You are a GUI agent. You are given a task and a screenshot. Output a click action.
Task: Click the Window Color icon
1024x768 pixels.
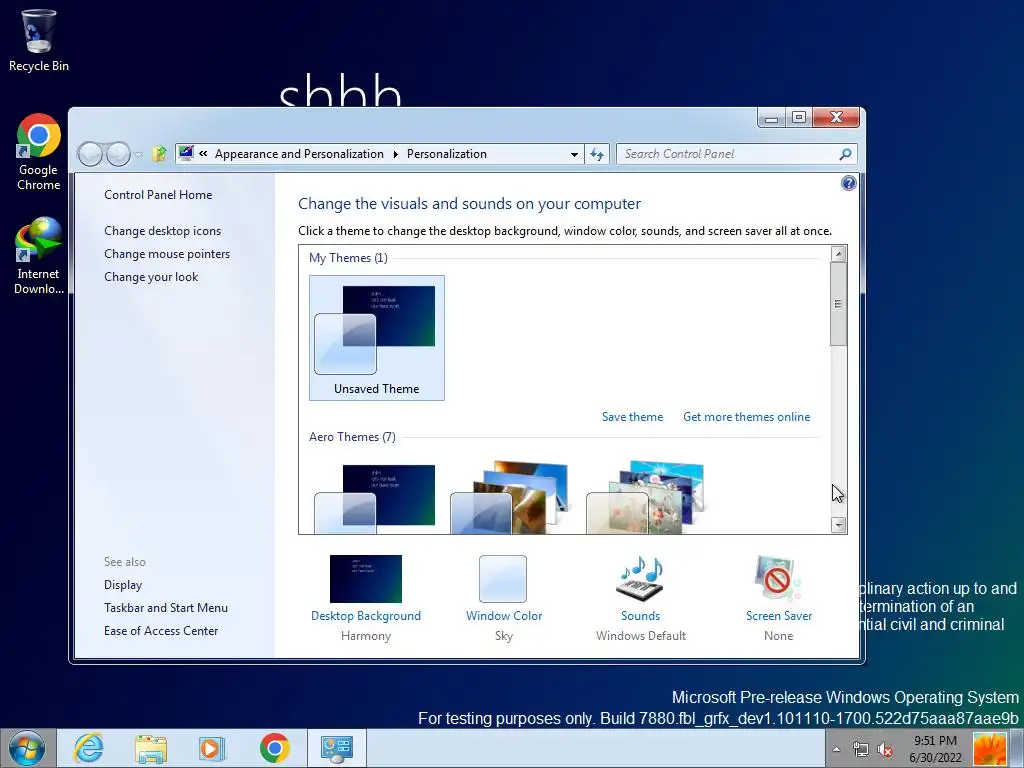tap(503, 579)
